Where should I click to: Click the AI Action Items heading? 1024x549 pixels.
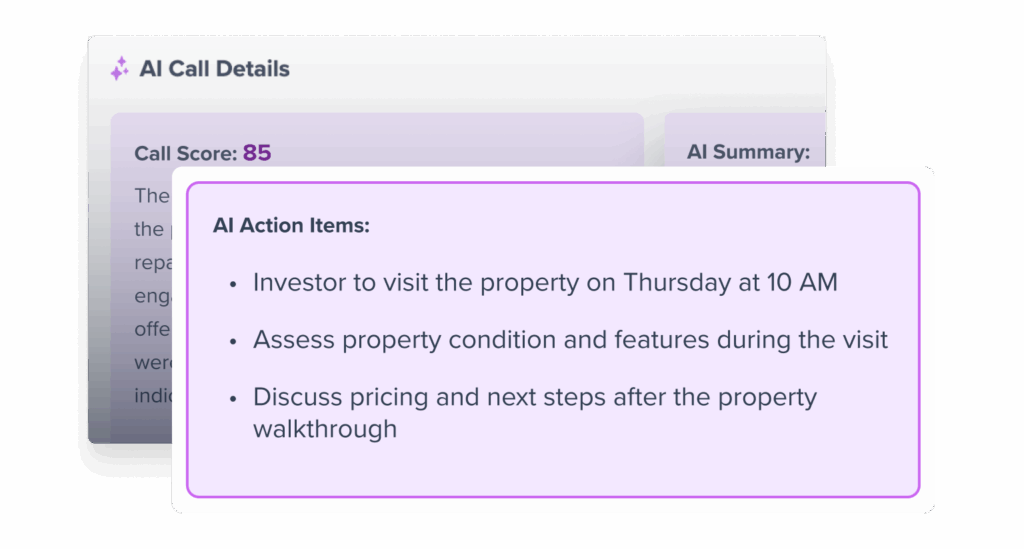(x=291, y=226)
